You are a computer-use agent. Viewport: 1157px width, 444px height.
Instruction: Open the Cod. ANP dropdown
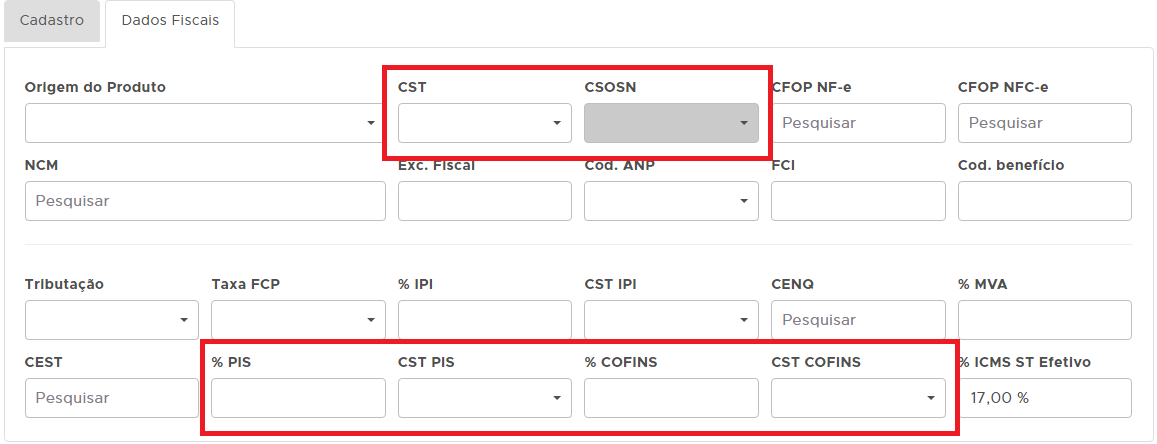(x=671, y=201)
